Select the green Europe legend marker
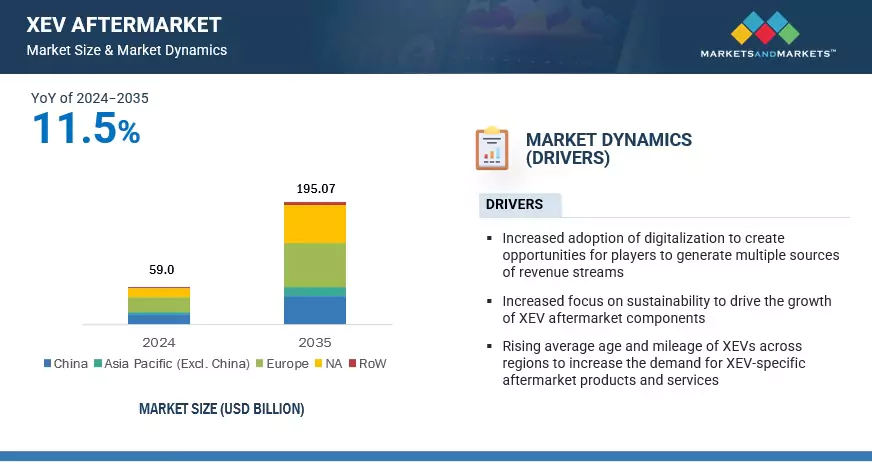 tap(261, 364)
